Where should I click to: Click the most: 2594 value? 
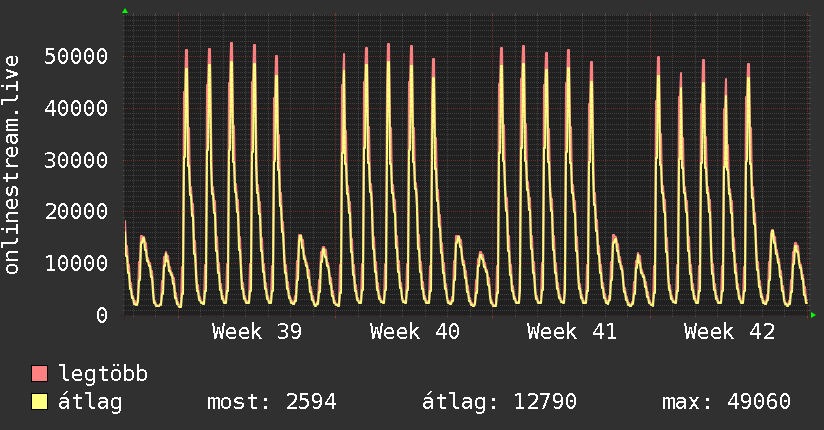point(272,402)
